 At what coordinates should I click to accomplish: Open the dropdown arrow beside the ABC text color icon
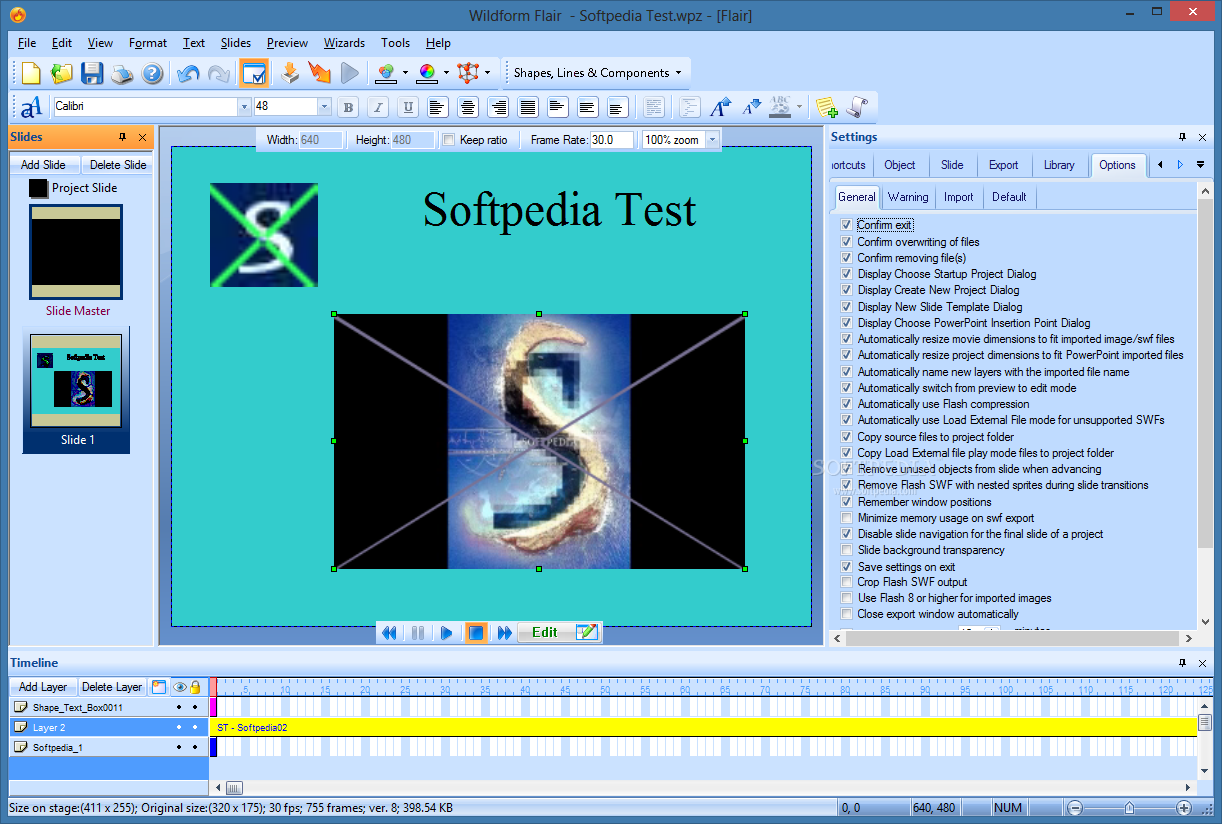(799, 107)
